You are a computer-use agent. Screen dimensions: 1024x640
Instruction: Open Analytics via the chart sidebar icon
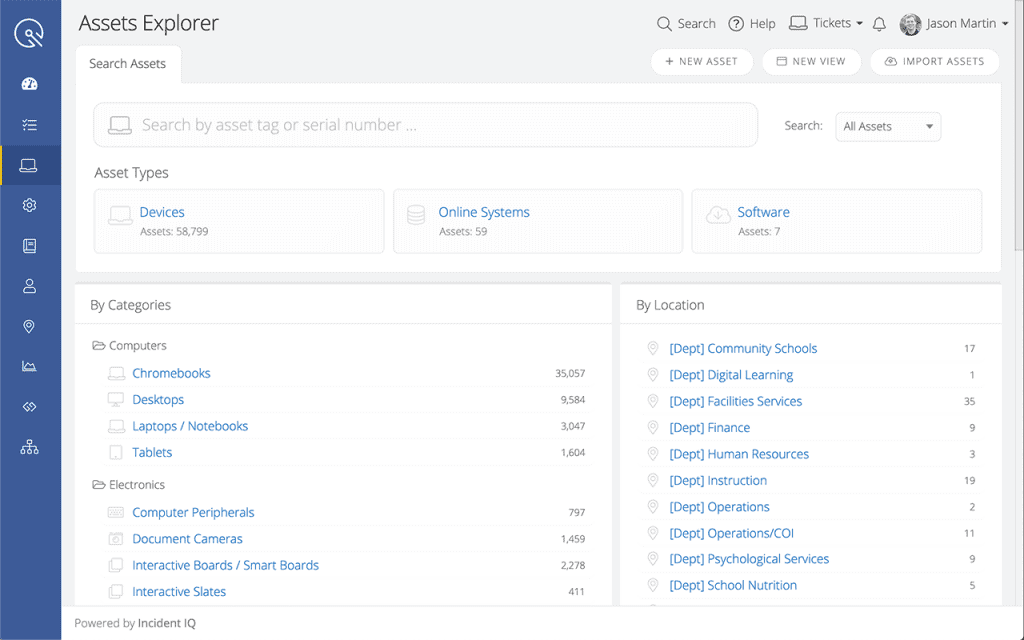31,365
